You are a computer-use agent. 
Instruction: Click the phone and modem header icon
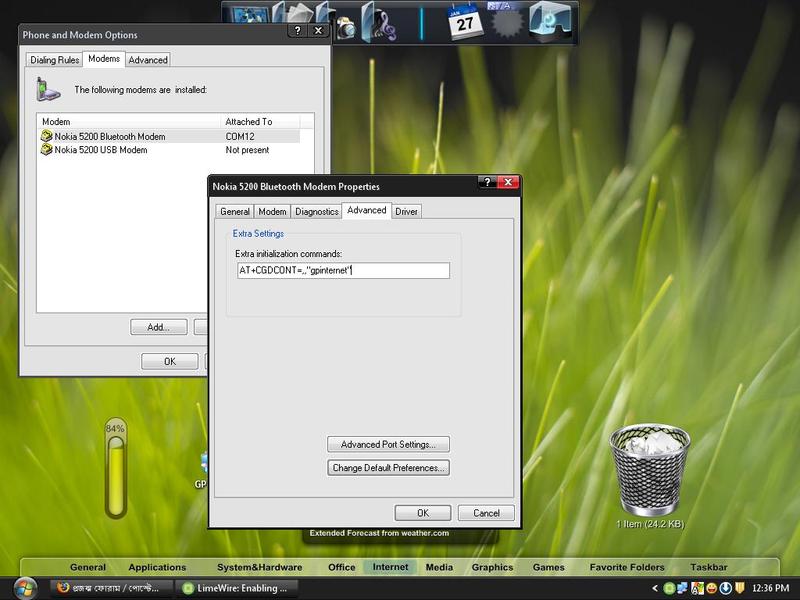(x=48, y=89)
